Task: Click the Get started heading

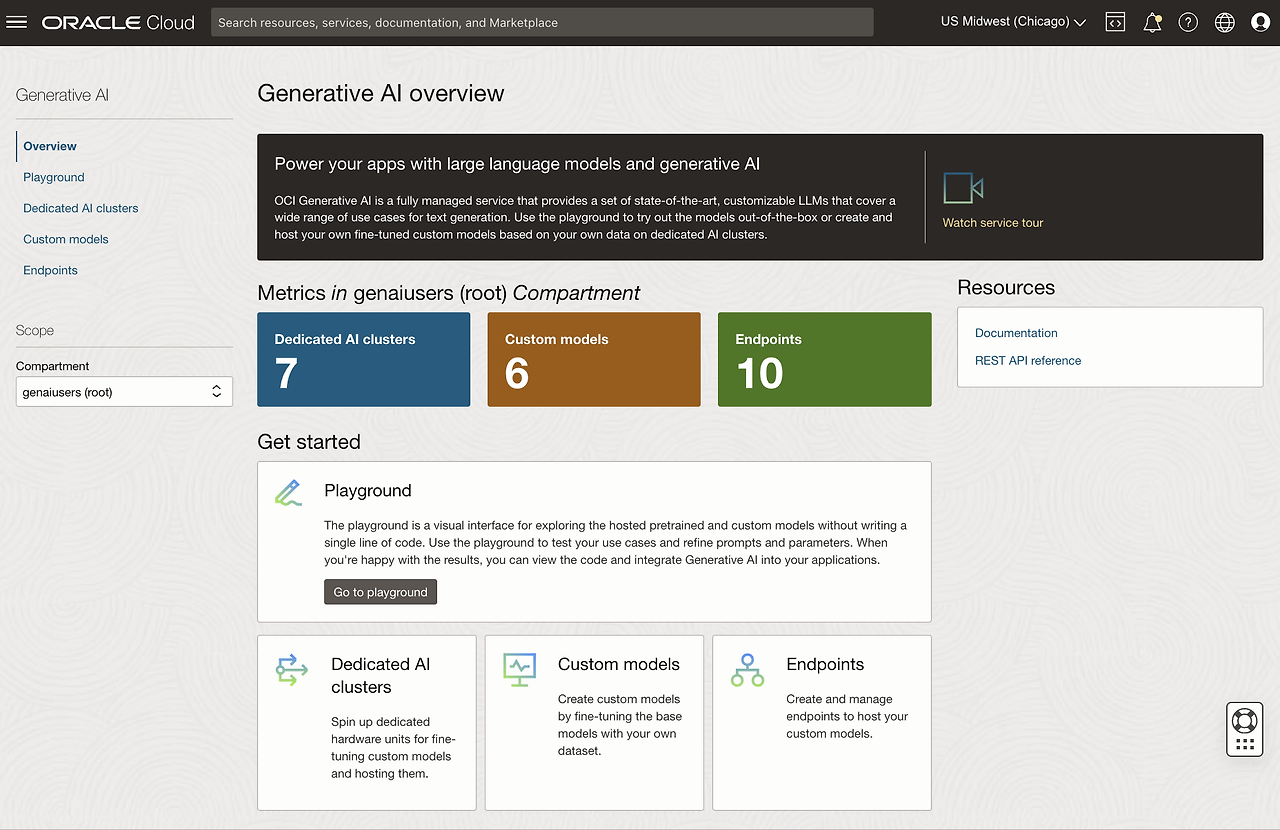Action: click(309, 442)
